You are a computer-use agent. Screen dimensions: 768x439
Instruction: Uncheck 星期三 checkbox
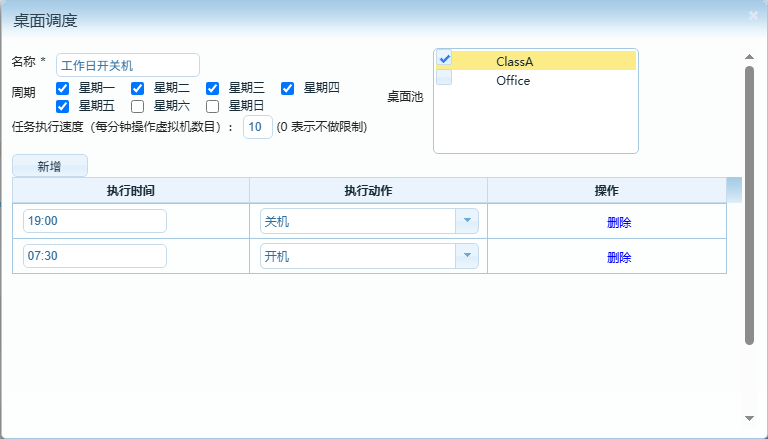213,88
